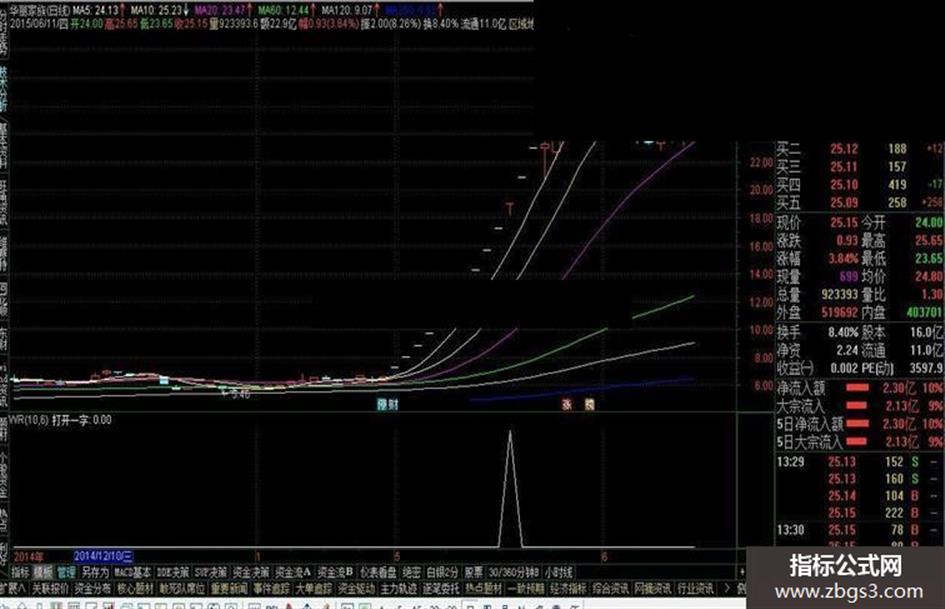This screenshot has width=945, height=609.
Task: Open the 逐笔委托 tab
Action: click(x=441, y=588)
